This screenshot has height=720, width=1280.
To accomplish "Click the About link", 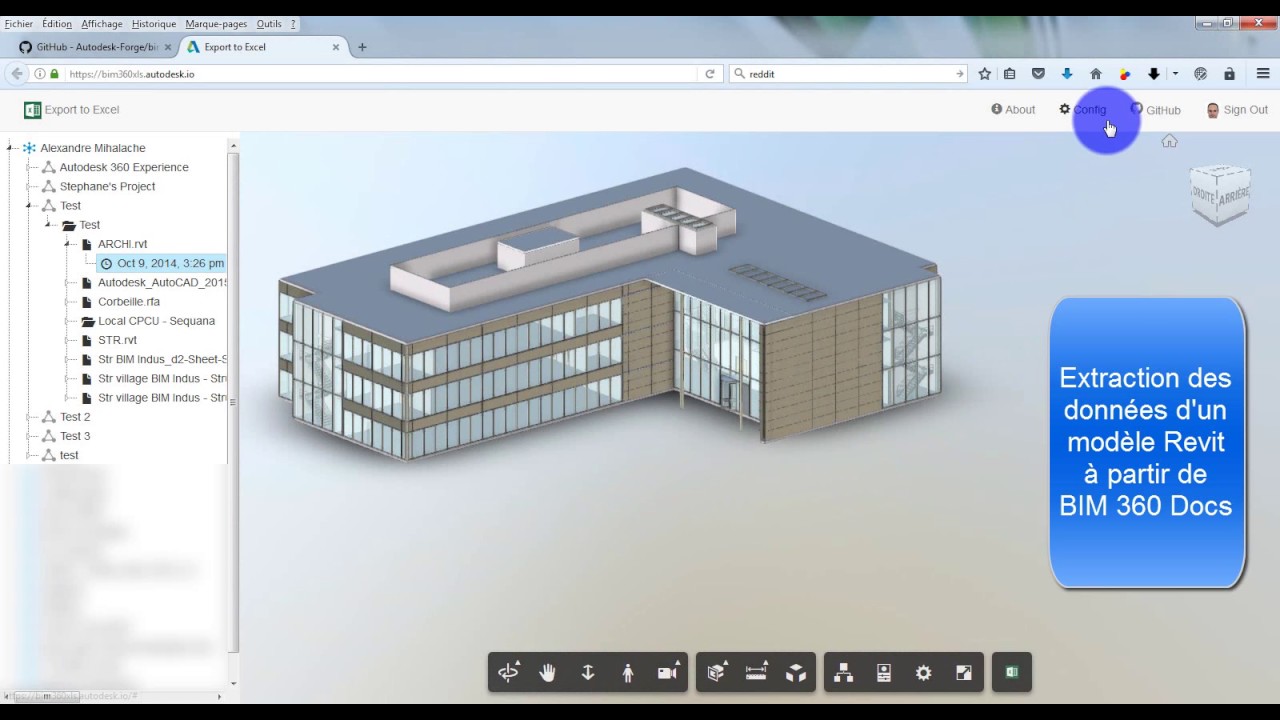I will coord(1013,110).
